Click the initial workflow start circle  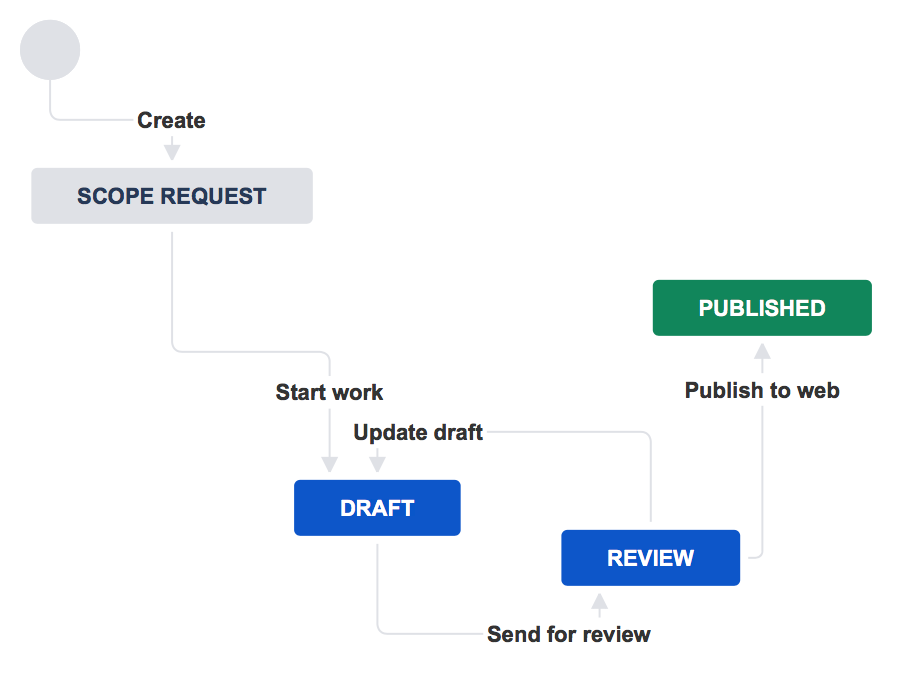pyautogui.click(x=49, y=49)
